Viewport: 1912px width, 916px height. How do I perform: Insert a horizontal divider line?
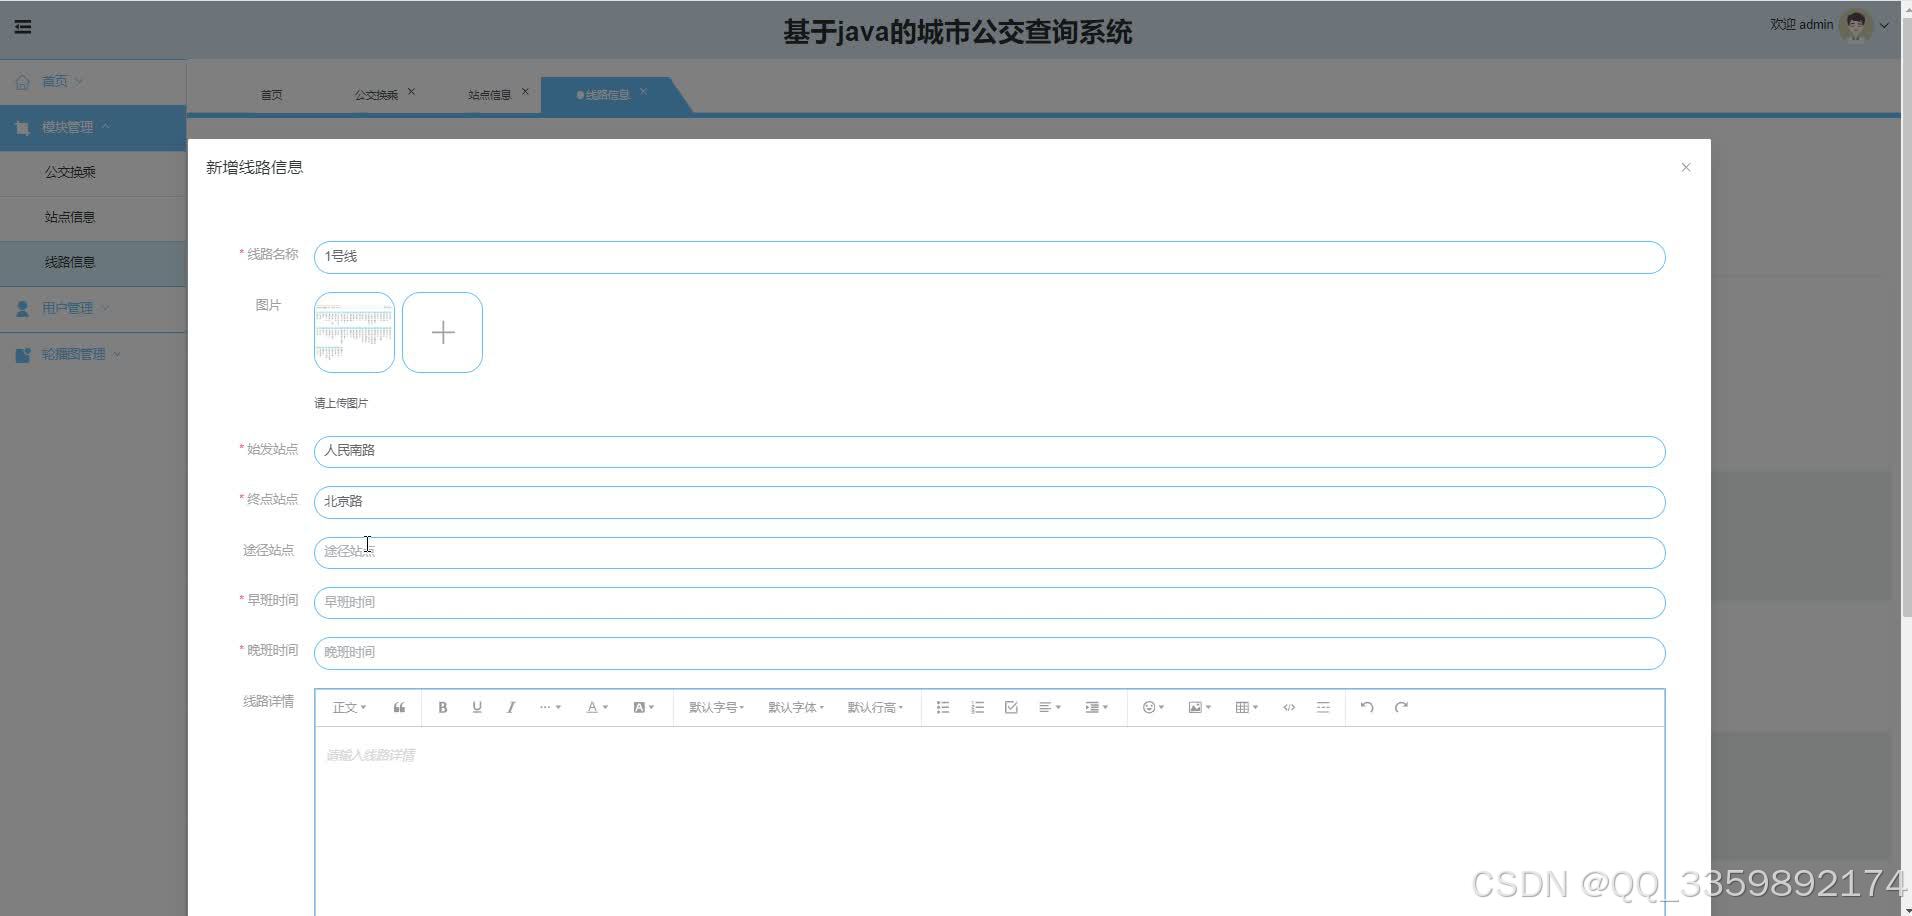(1323, 707)
